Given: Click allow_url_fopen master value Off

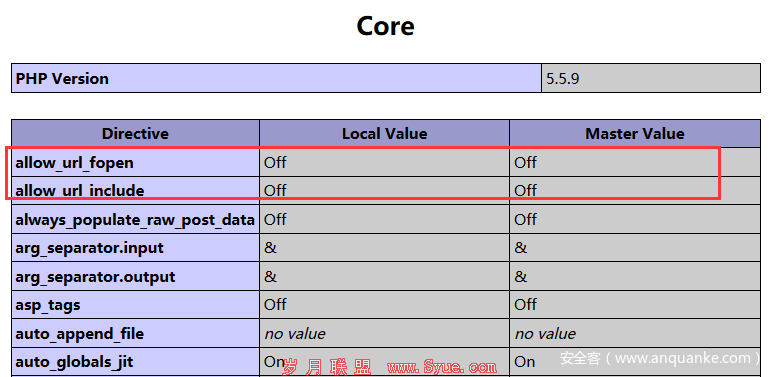Looking at the screenshot, I should pos(525,162).
